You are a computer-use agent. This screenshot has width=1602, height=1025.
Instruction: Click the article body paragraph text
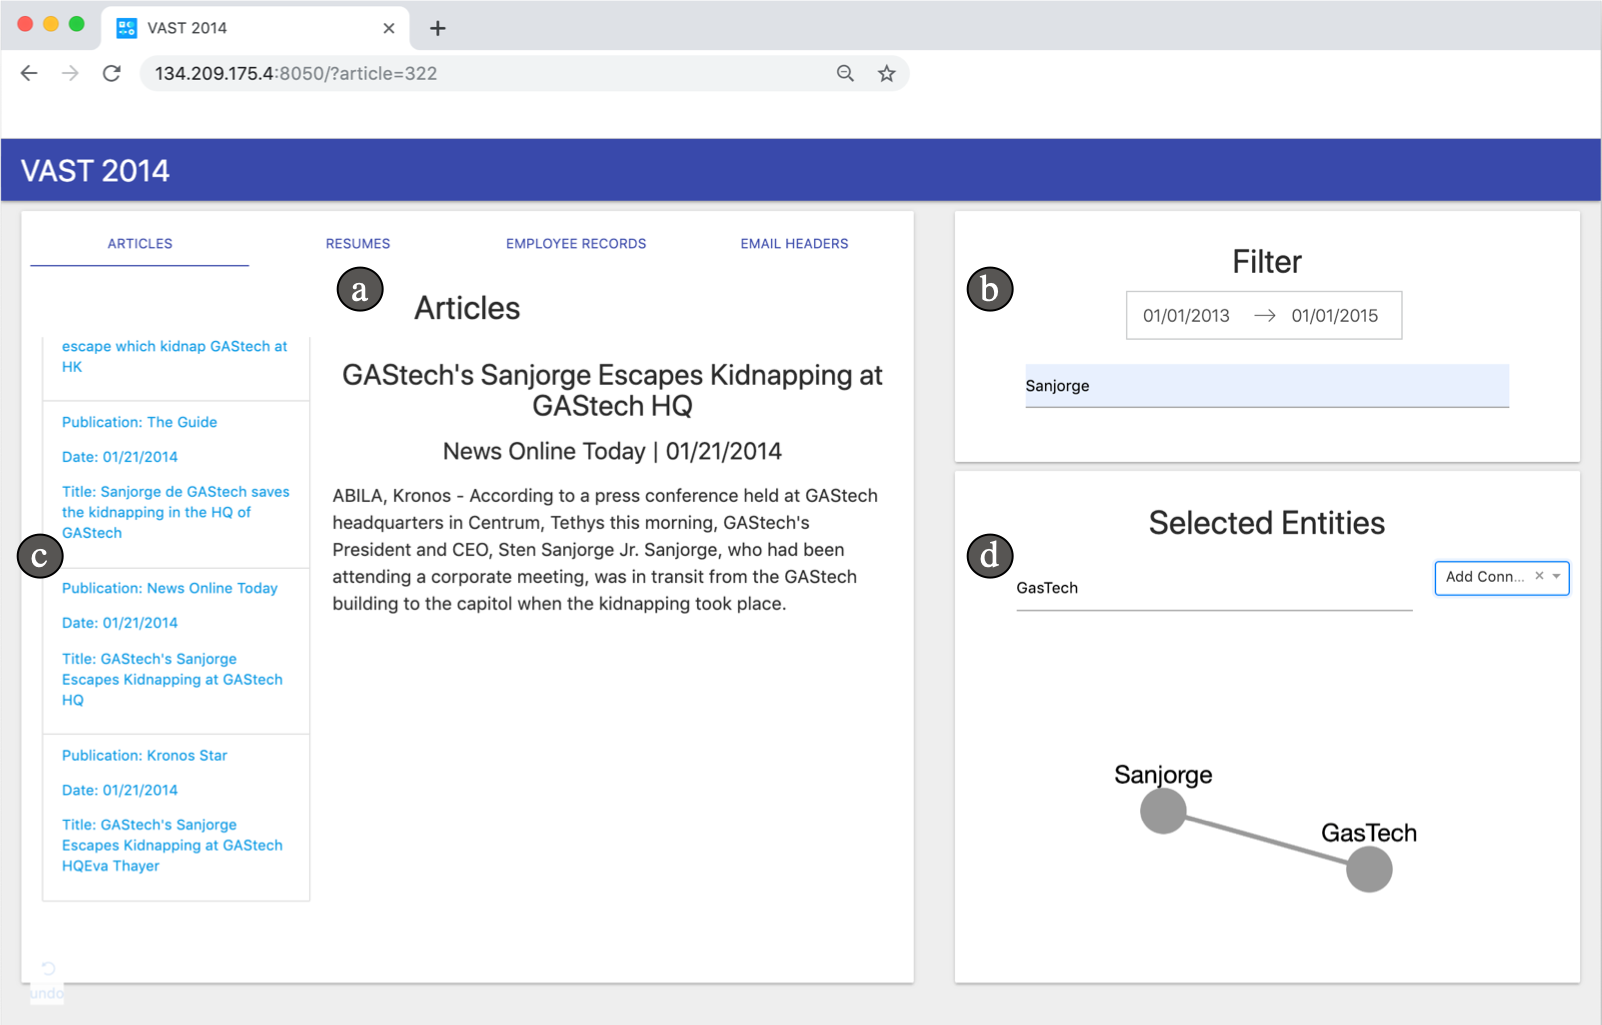pos(605,550)
